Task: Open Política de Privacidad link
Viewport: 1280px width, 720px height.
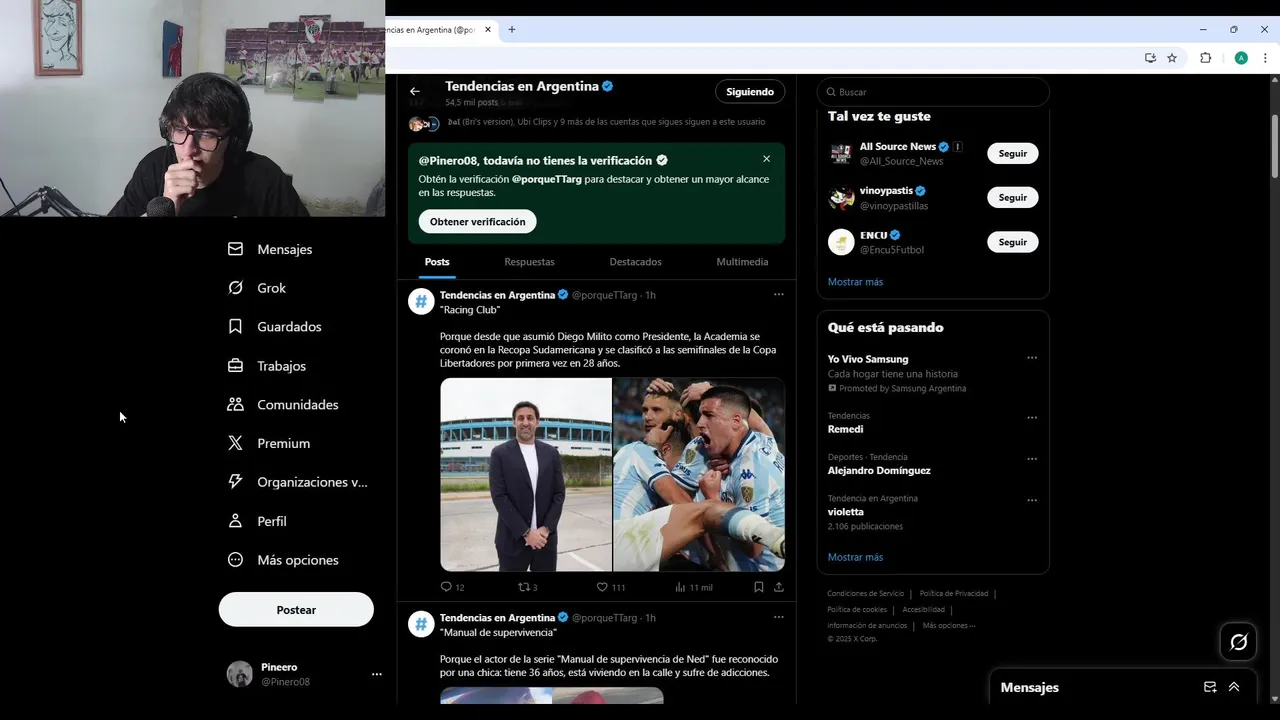Action: pos(953,593)
